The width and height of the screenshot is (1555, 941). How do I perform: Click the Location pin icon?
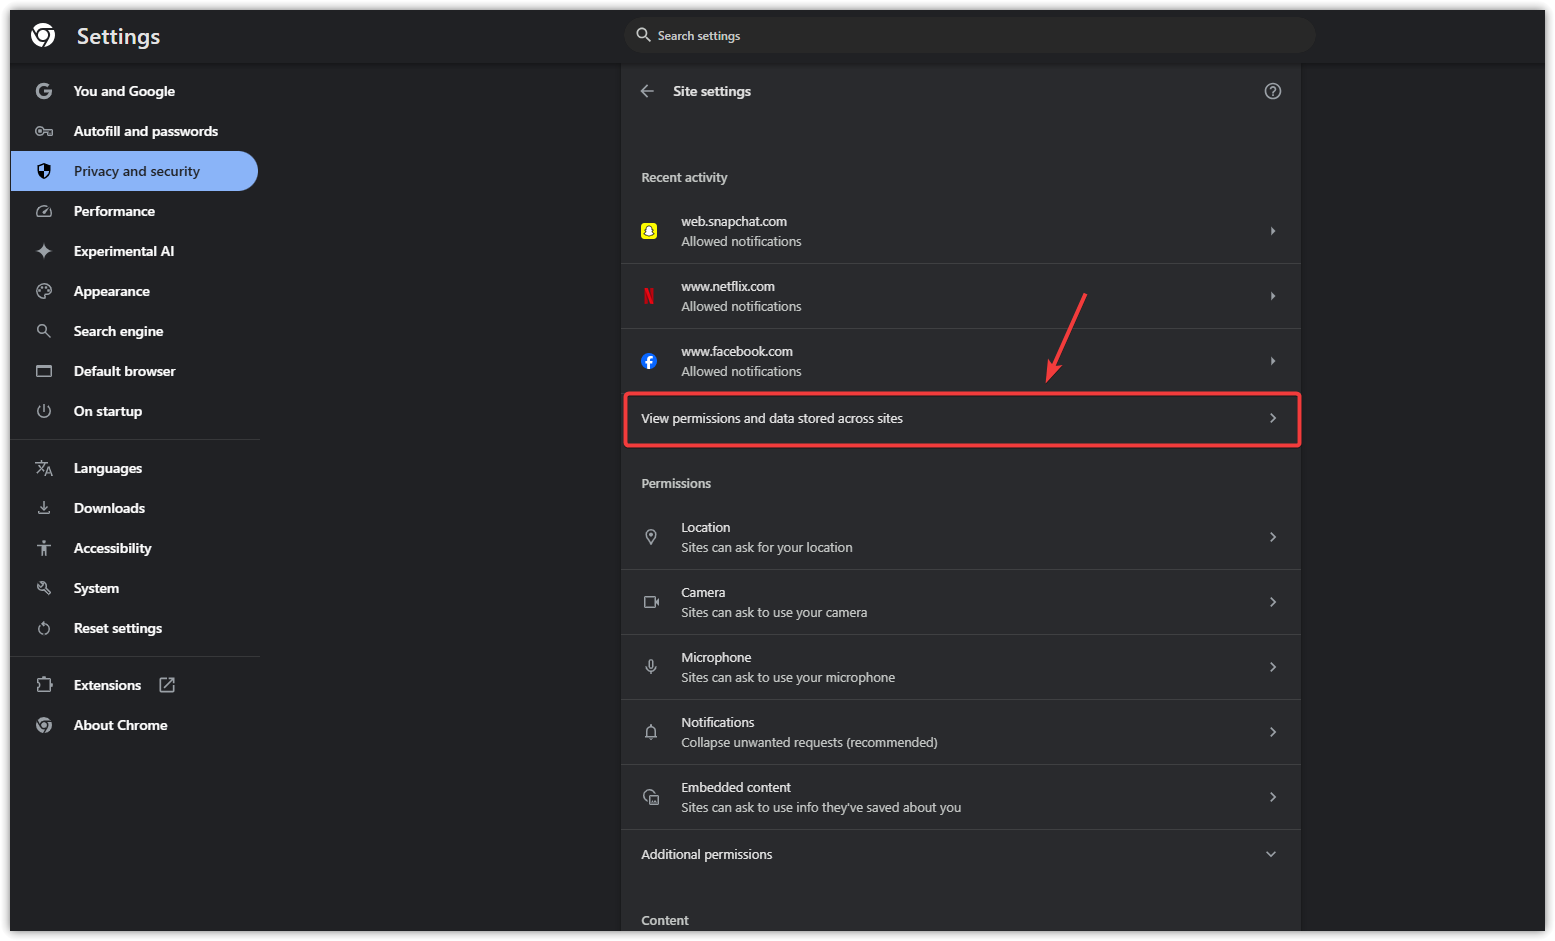coord(651,537)
